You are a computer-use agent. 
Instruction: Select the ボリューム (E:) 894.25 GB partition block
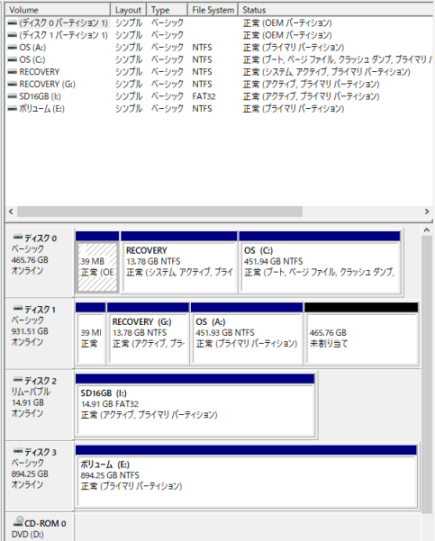point(246,476)
